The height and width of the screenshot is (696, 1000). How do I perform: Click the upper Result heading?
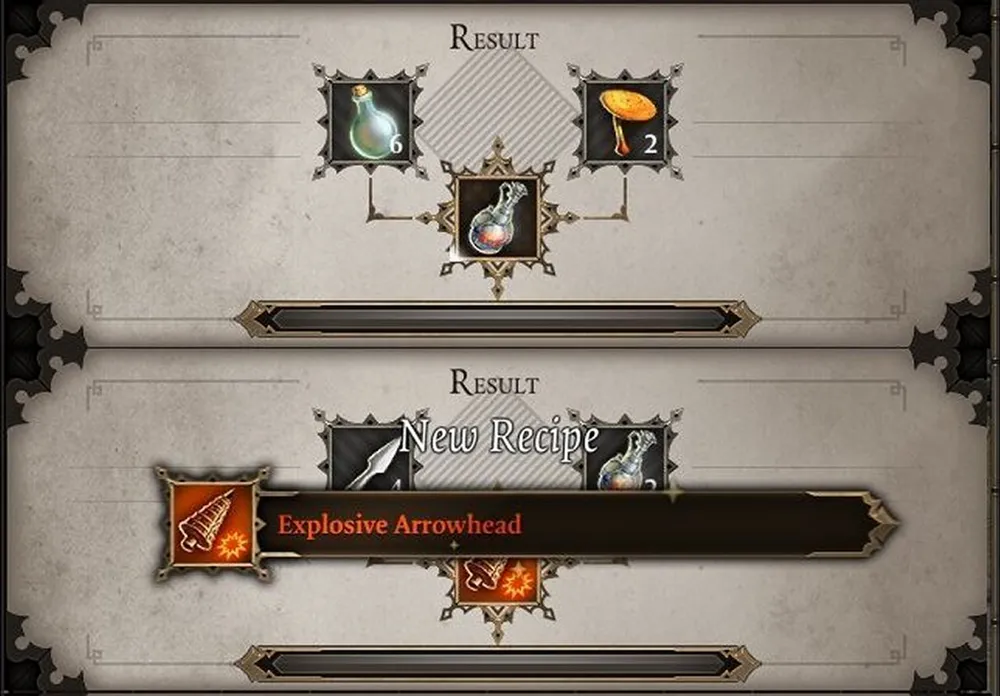click(x=494, y=38)
